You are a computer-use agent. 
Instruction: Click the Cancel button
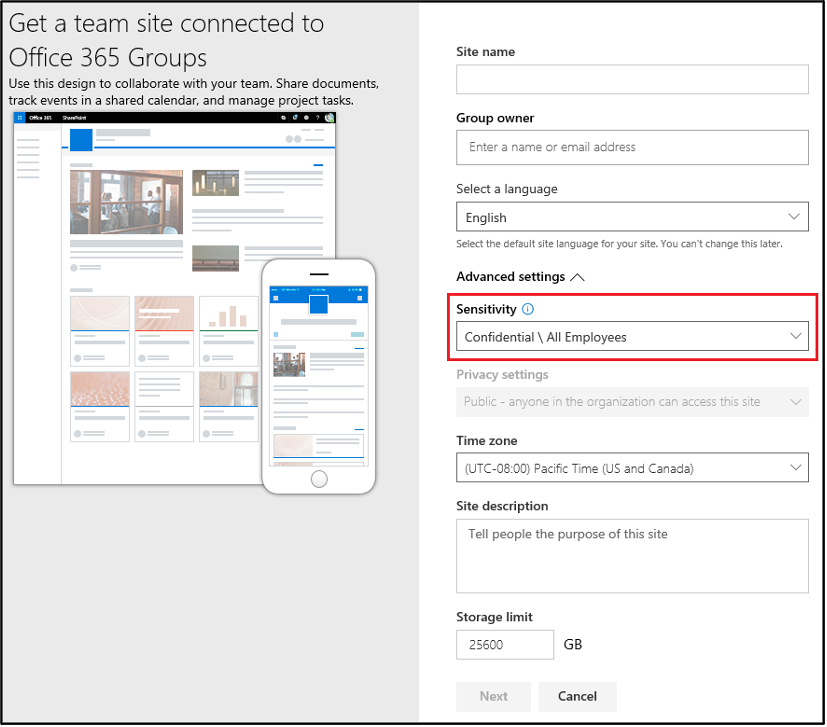[x=577, y=696]
